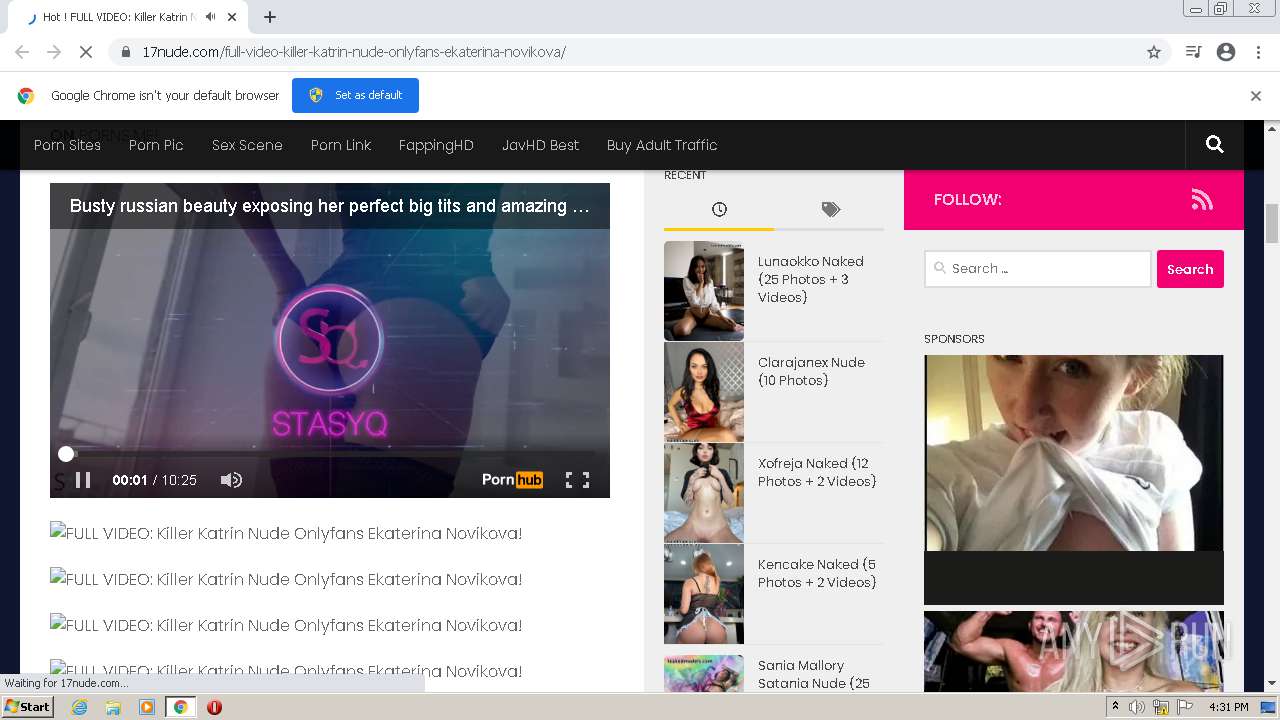
Task: Stop loading the page
Action: point(86,52)
